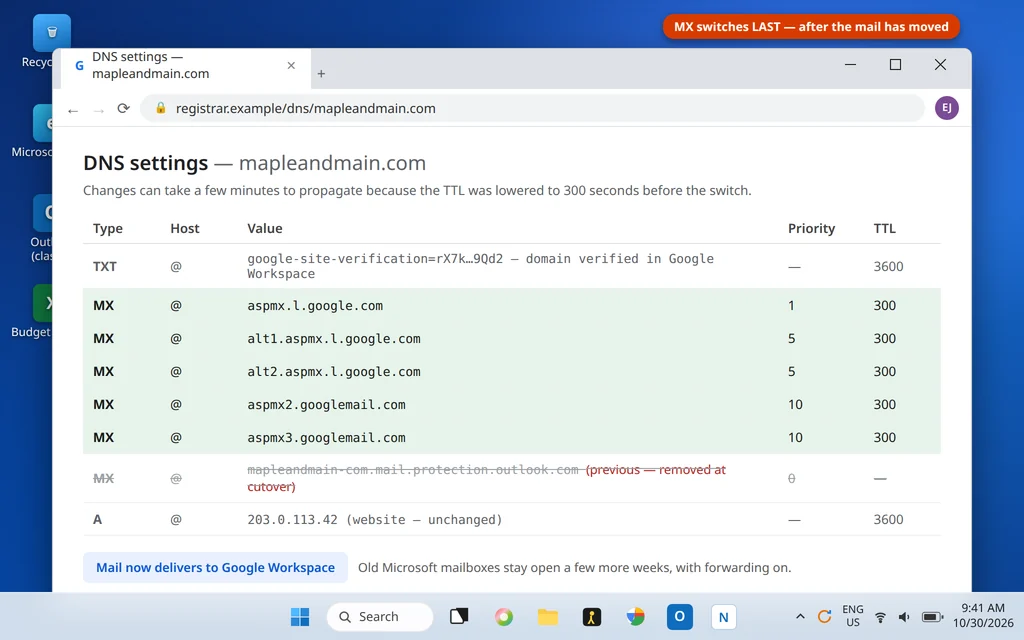Open Wi-Fi network settings icon
The width and height of the screenshot is (1024, 640).
point(880,617)
